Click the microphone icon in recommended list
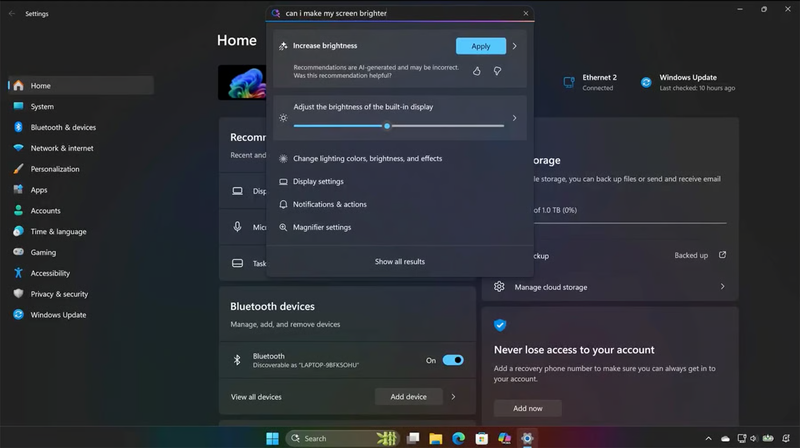 [x=237, y=227]
